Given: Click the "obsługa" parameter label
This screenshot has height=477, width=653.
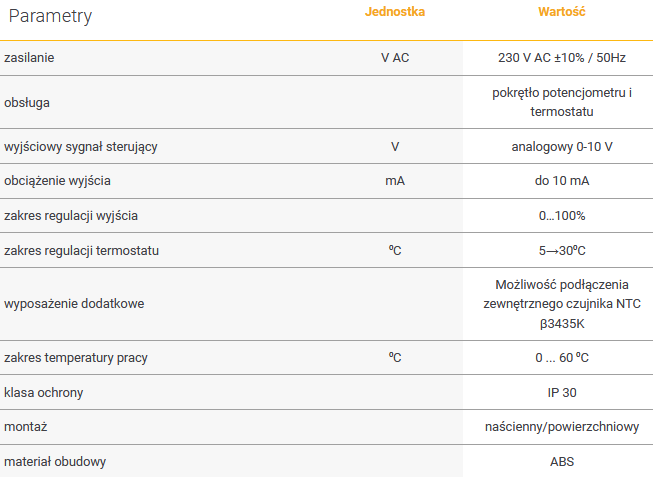Looking at the screenshot, I should tap(27, 102).
